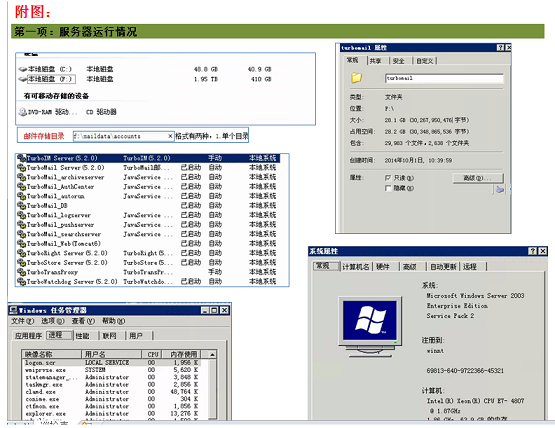
Task: Click the turbomail folder name field
Action: coord(444,78)
